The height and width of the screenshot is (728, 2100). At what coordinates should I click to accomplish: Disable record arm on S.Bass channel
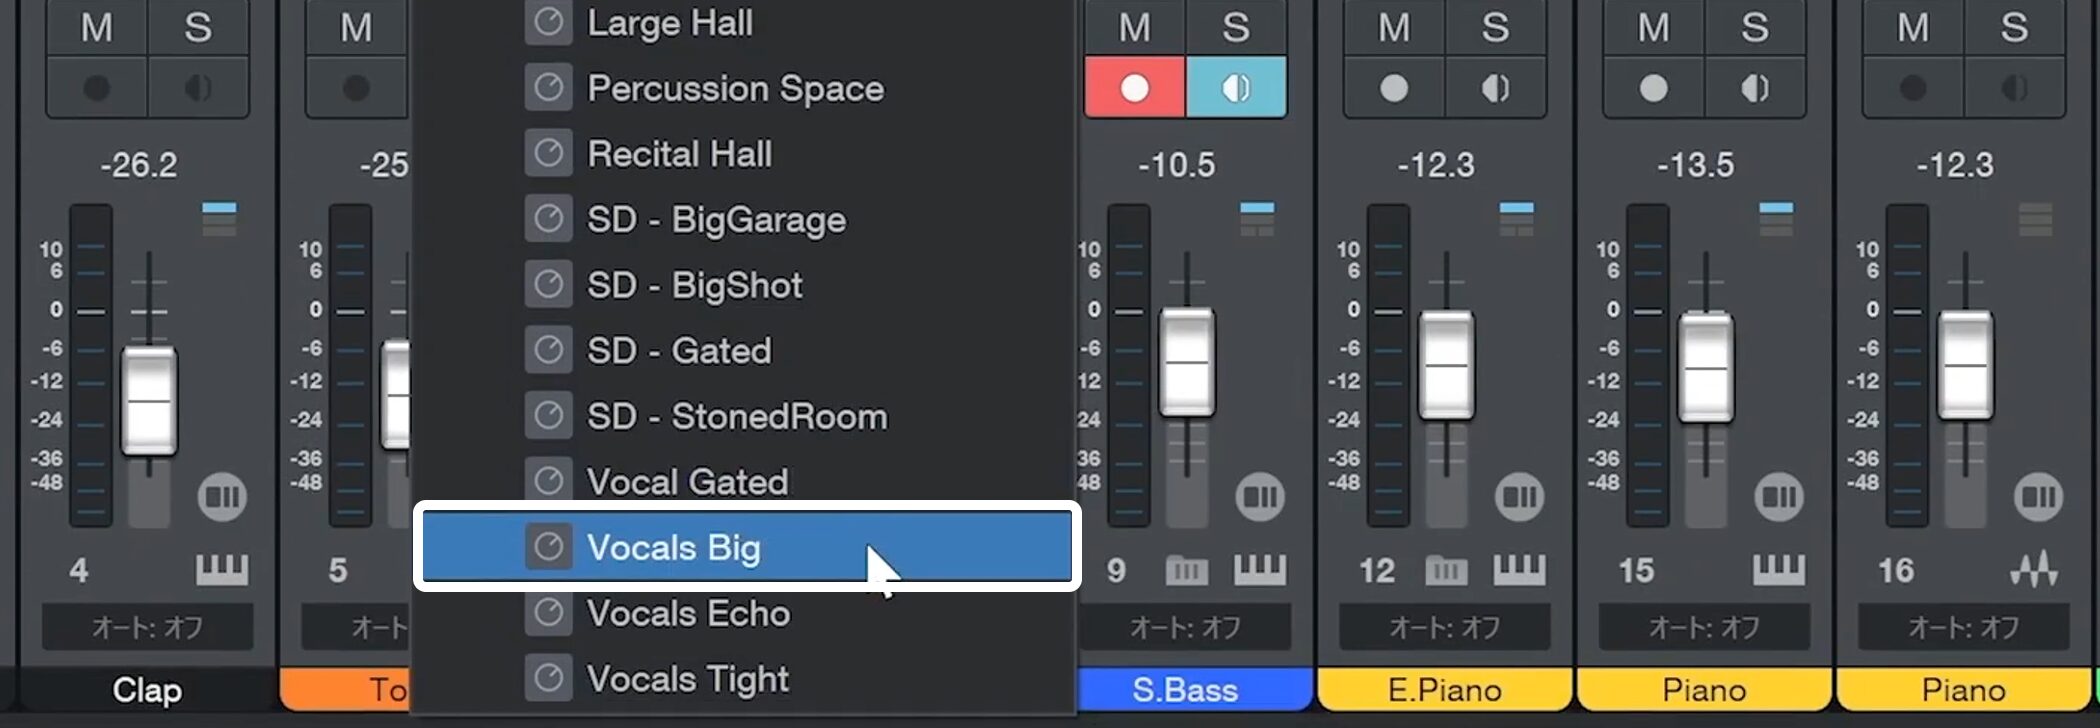click(x=1135, y=88)
